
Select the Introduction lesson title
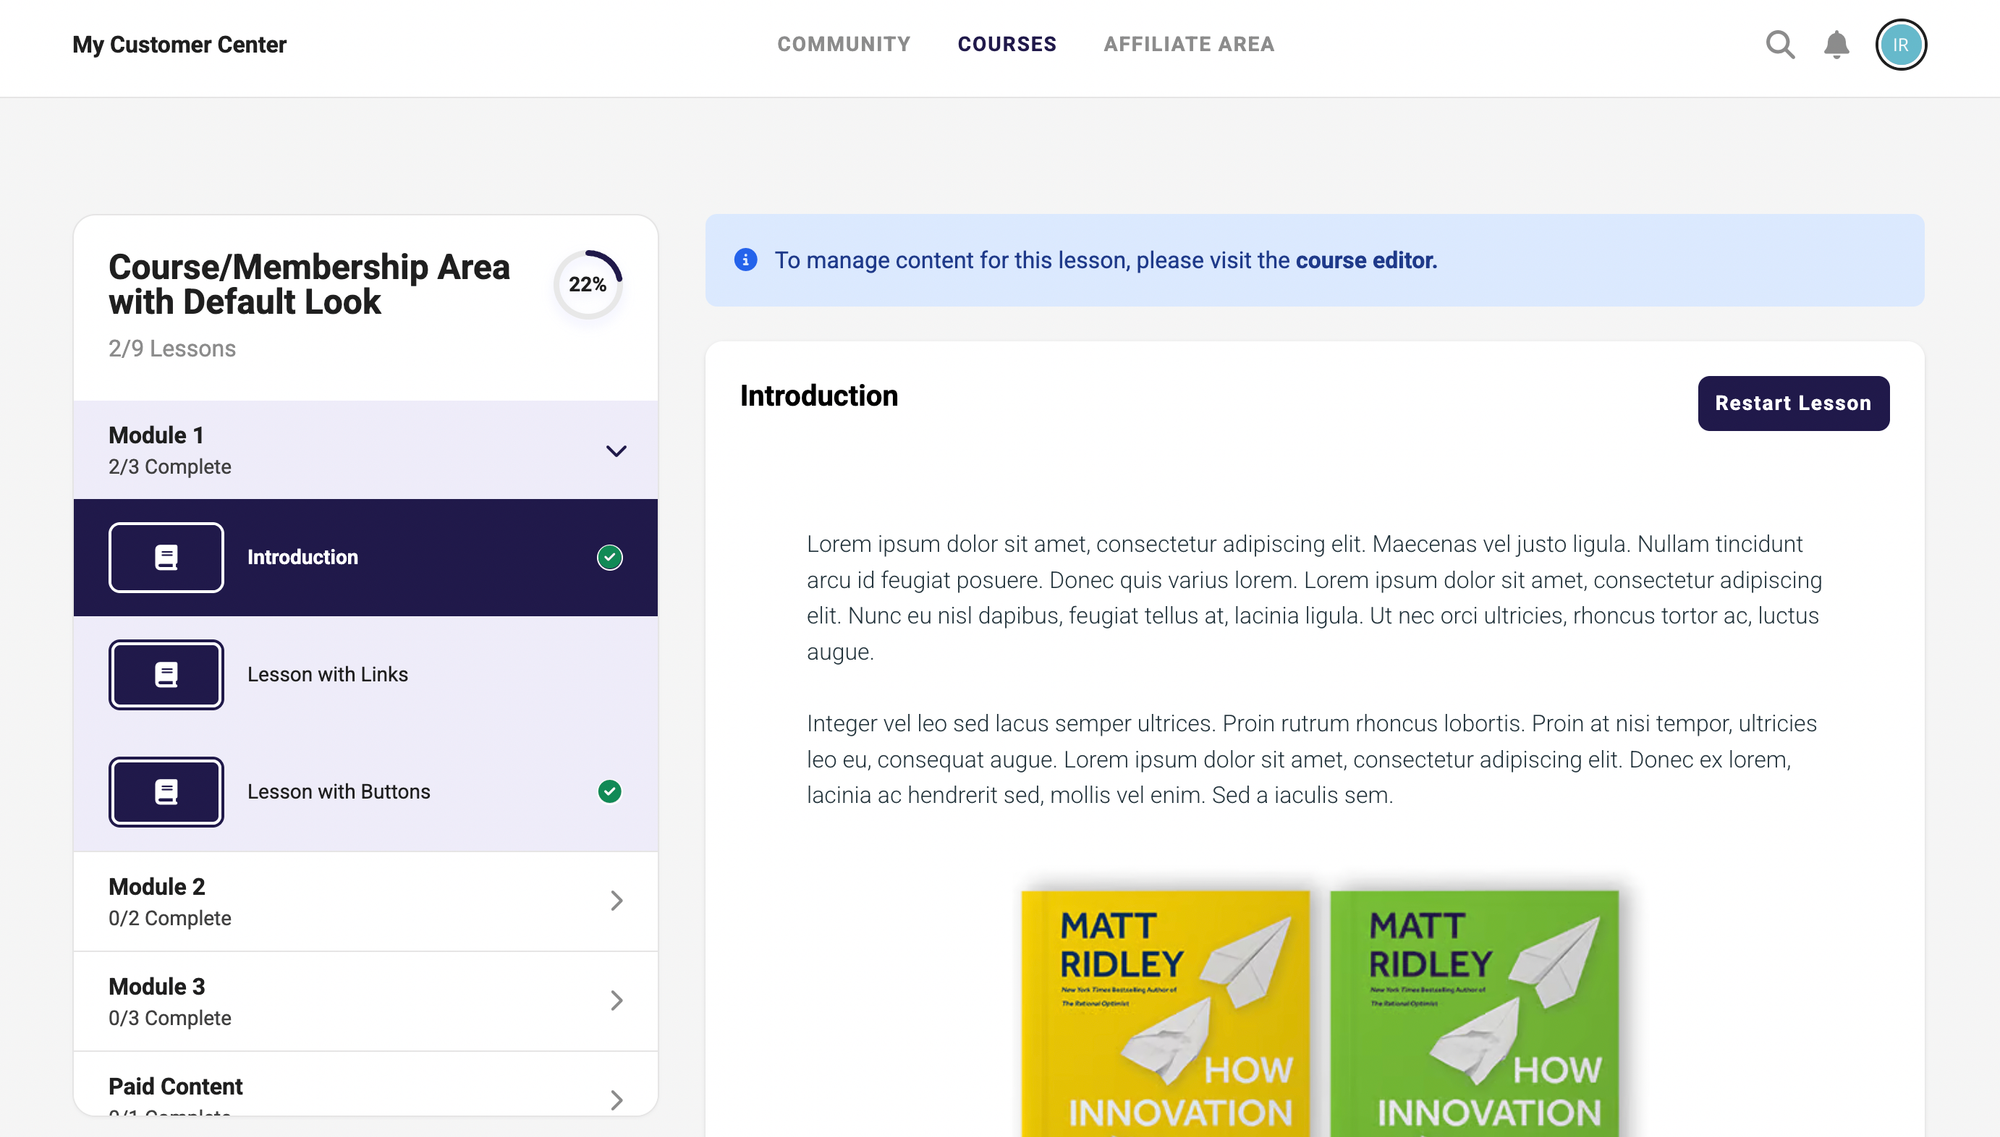pos(303,557)
